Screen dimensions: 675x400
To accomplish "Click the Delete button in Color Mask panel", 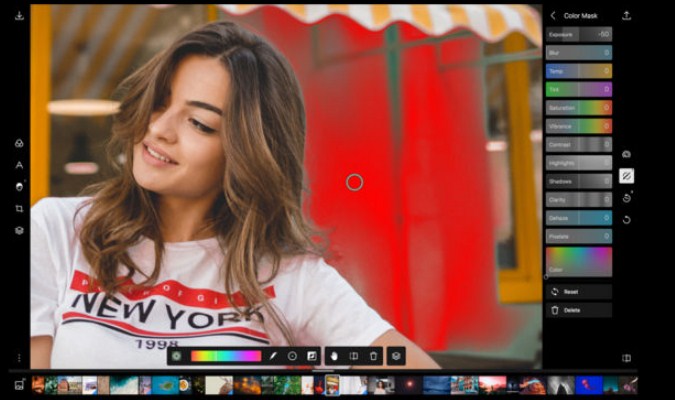I will tap(579, 310).
